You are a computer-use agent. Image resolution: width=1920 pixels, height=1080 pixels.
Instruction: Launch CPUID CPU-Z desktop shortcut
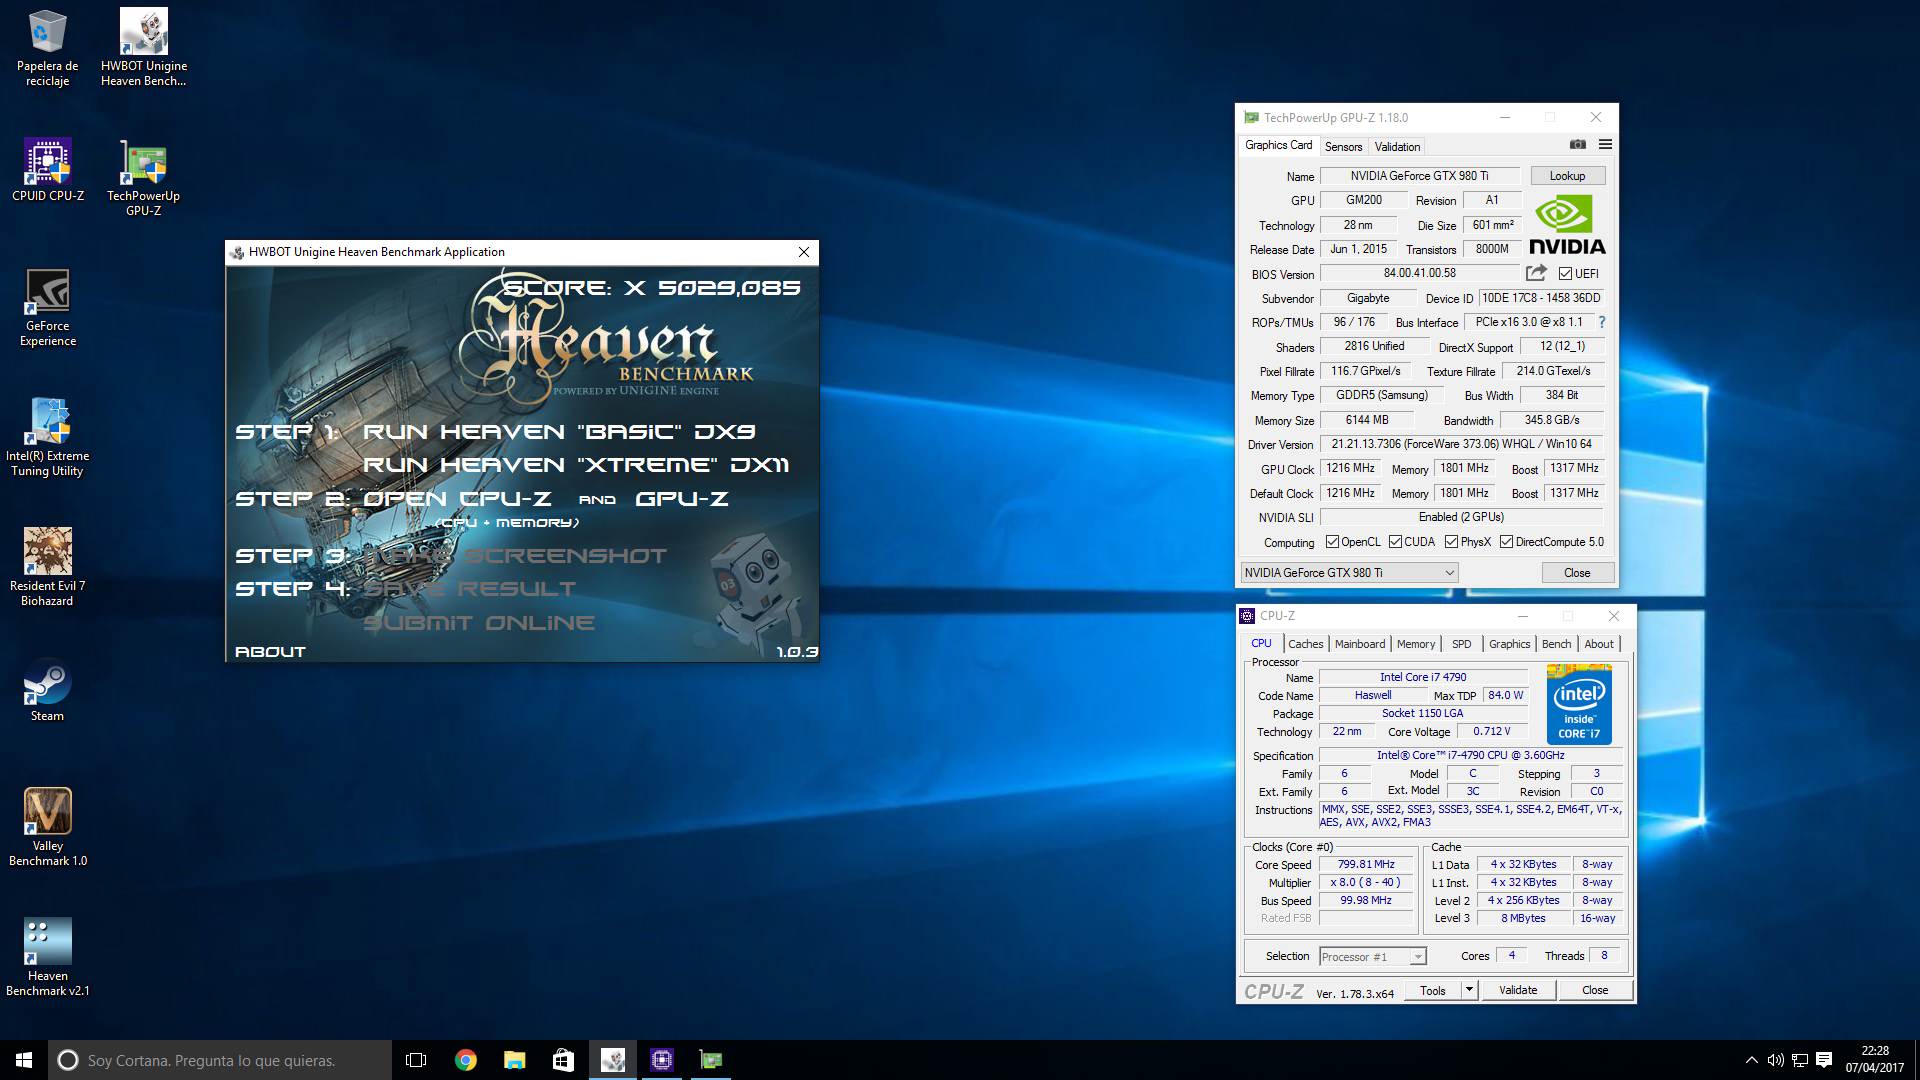(x=47, y=170)
